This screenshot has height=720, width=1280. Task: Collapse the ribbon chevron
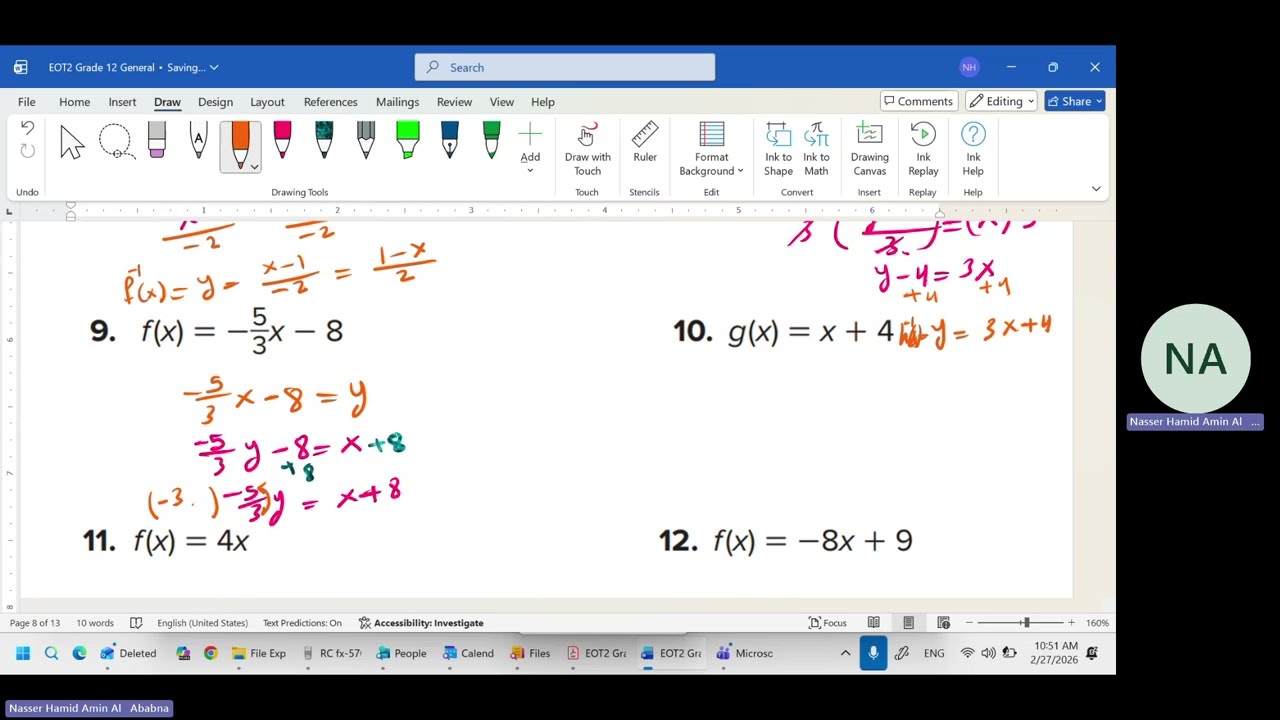[1096, 189]
